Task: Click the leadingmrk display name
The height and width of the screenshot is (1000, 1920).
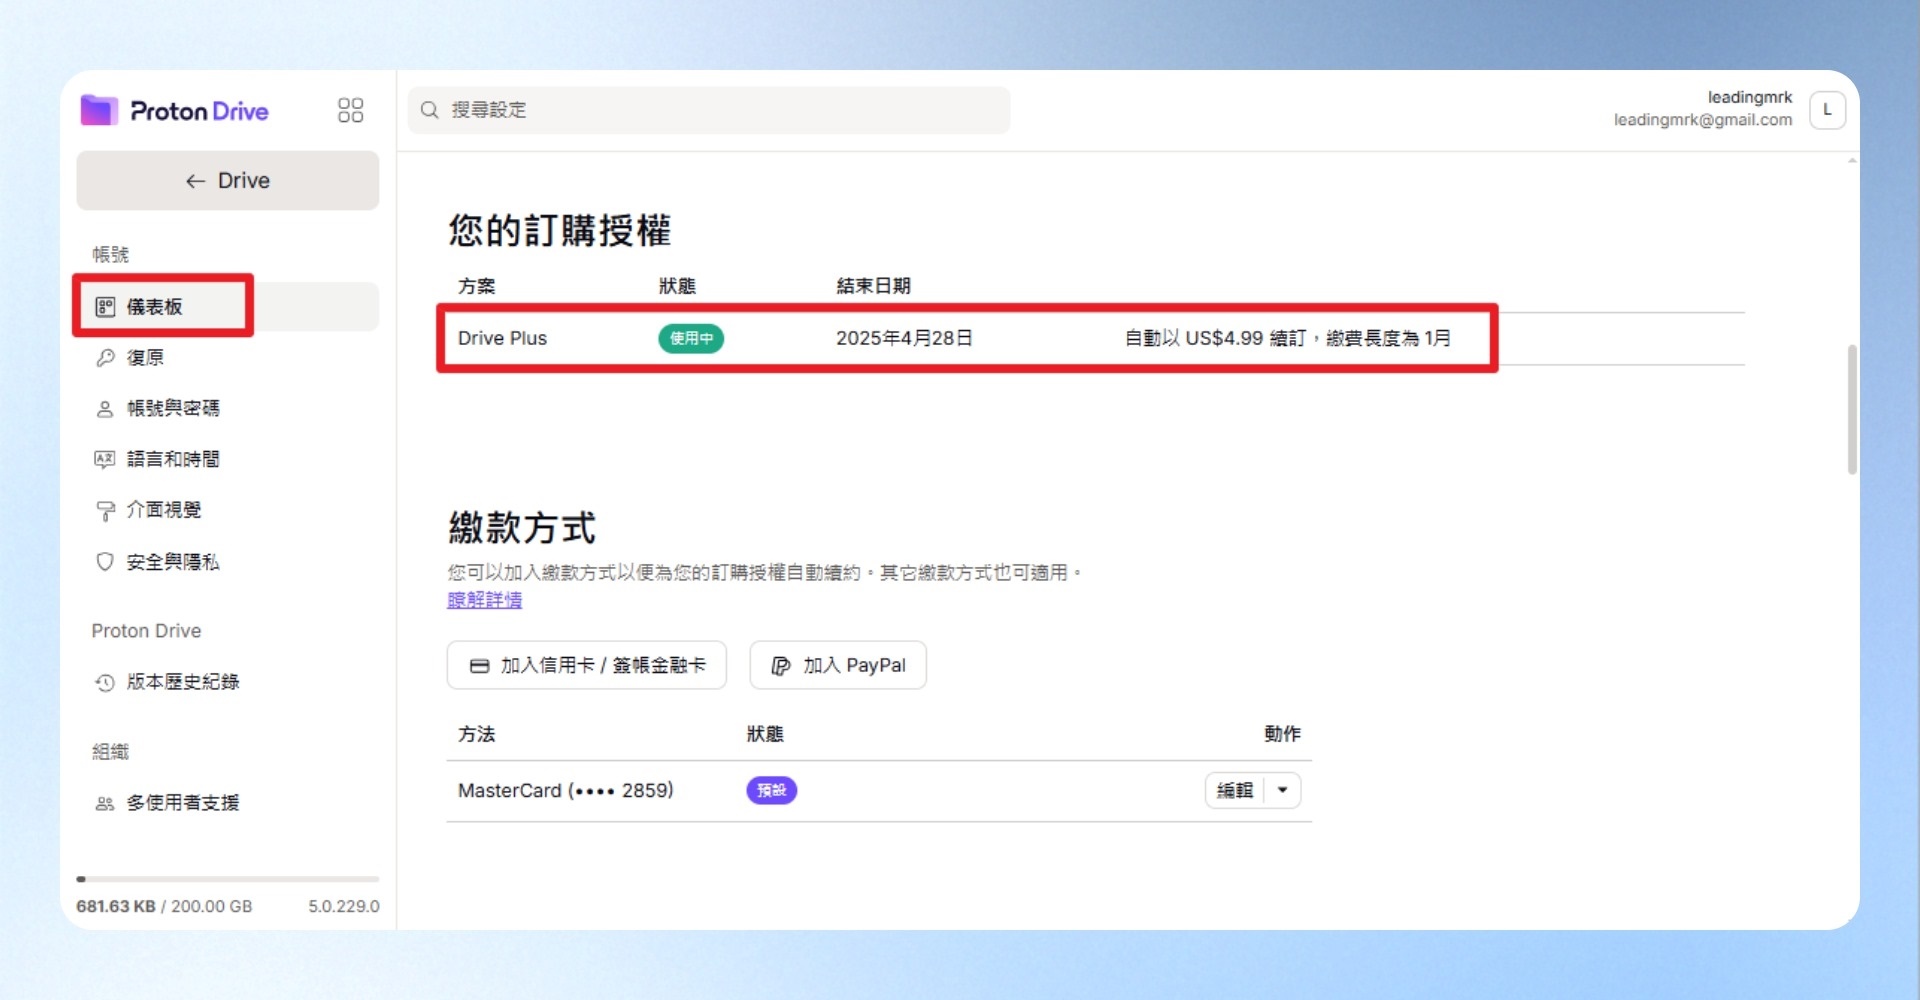Action: click(x=1750, y=98)
